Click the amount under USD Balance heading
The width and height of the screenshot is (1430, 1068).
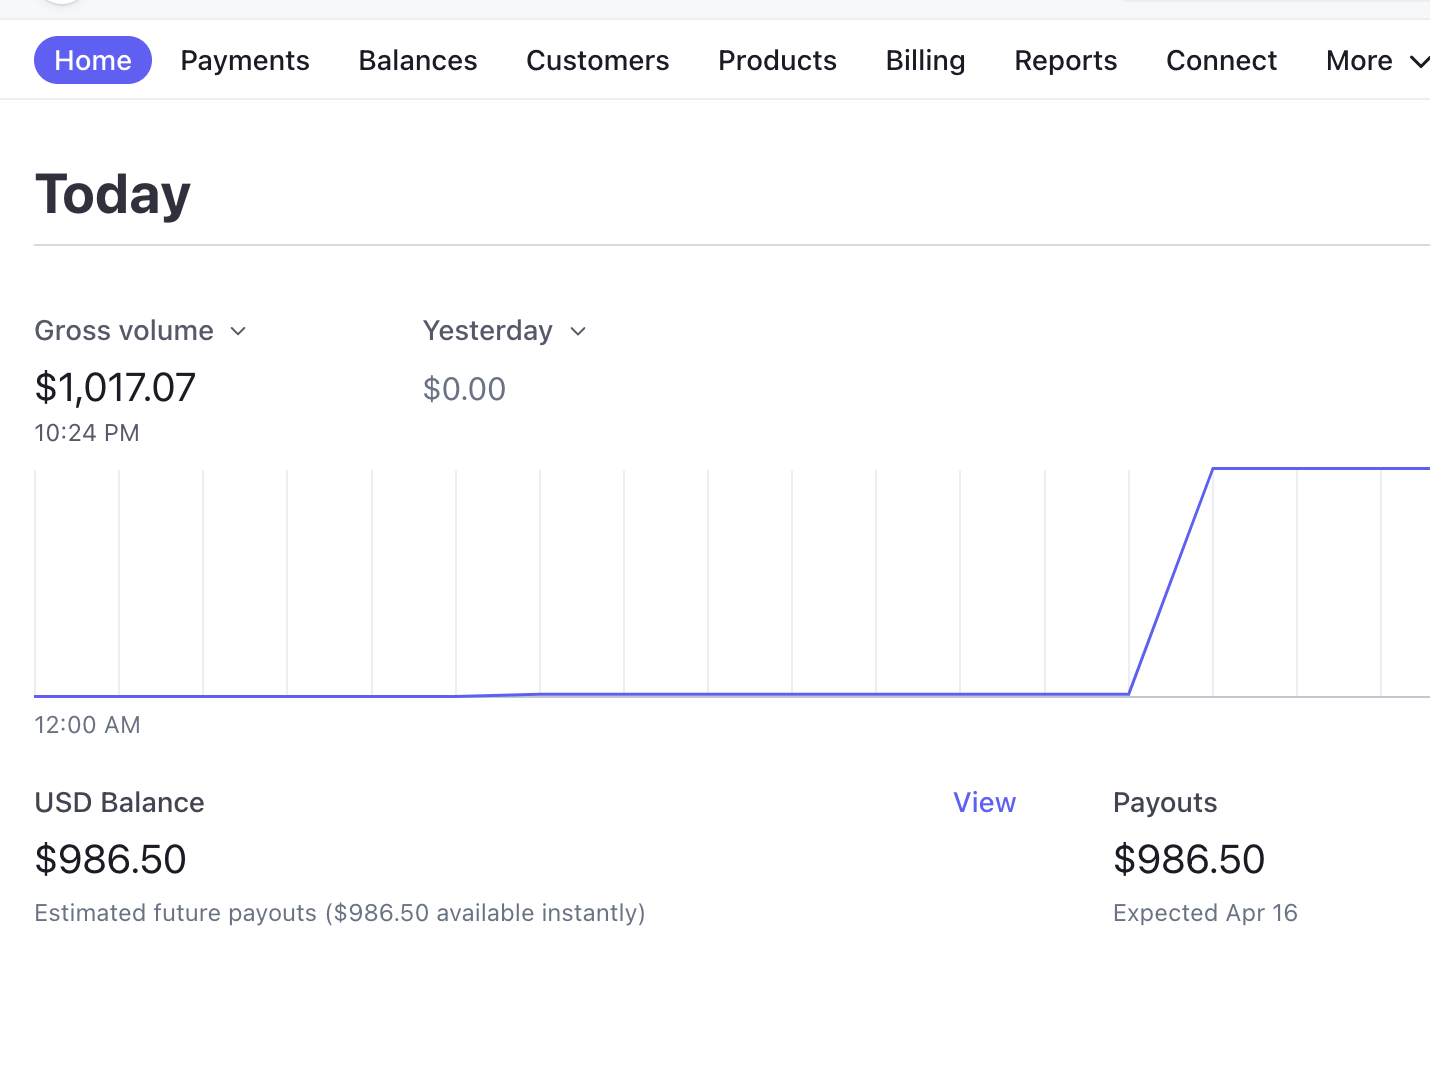pyautogui.click(x=110, y=860)
